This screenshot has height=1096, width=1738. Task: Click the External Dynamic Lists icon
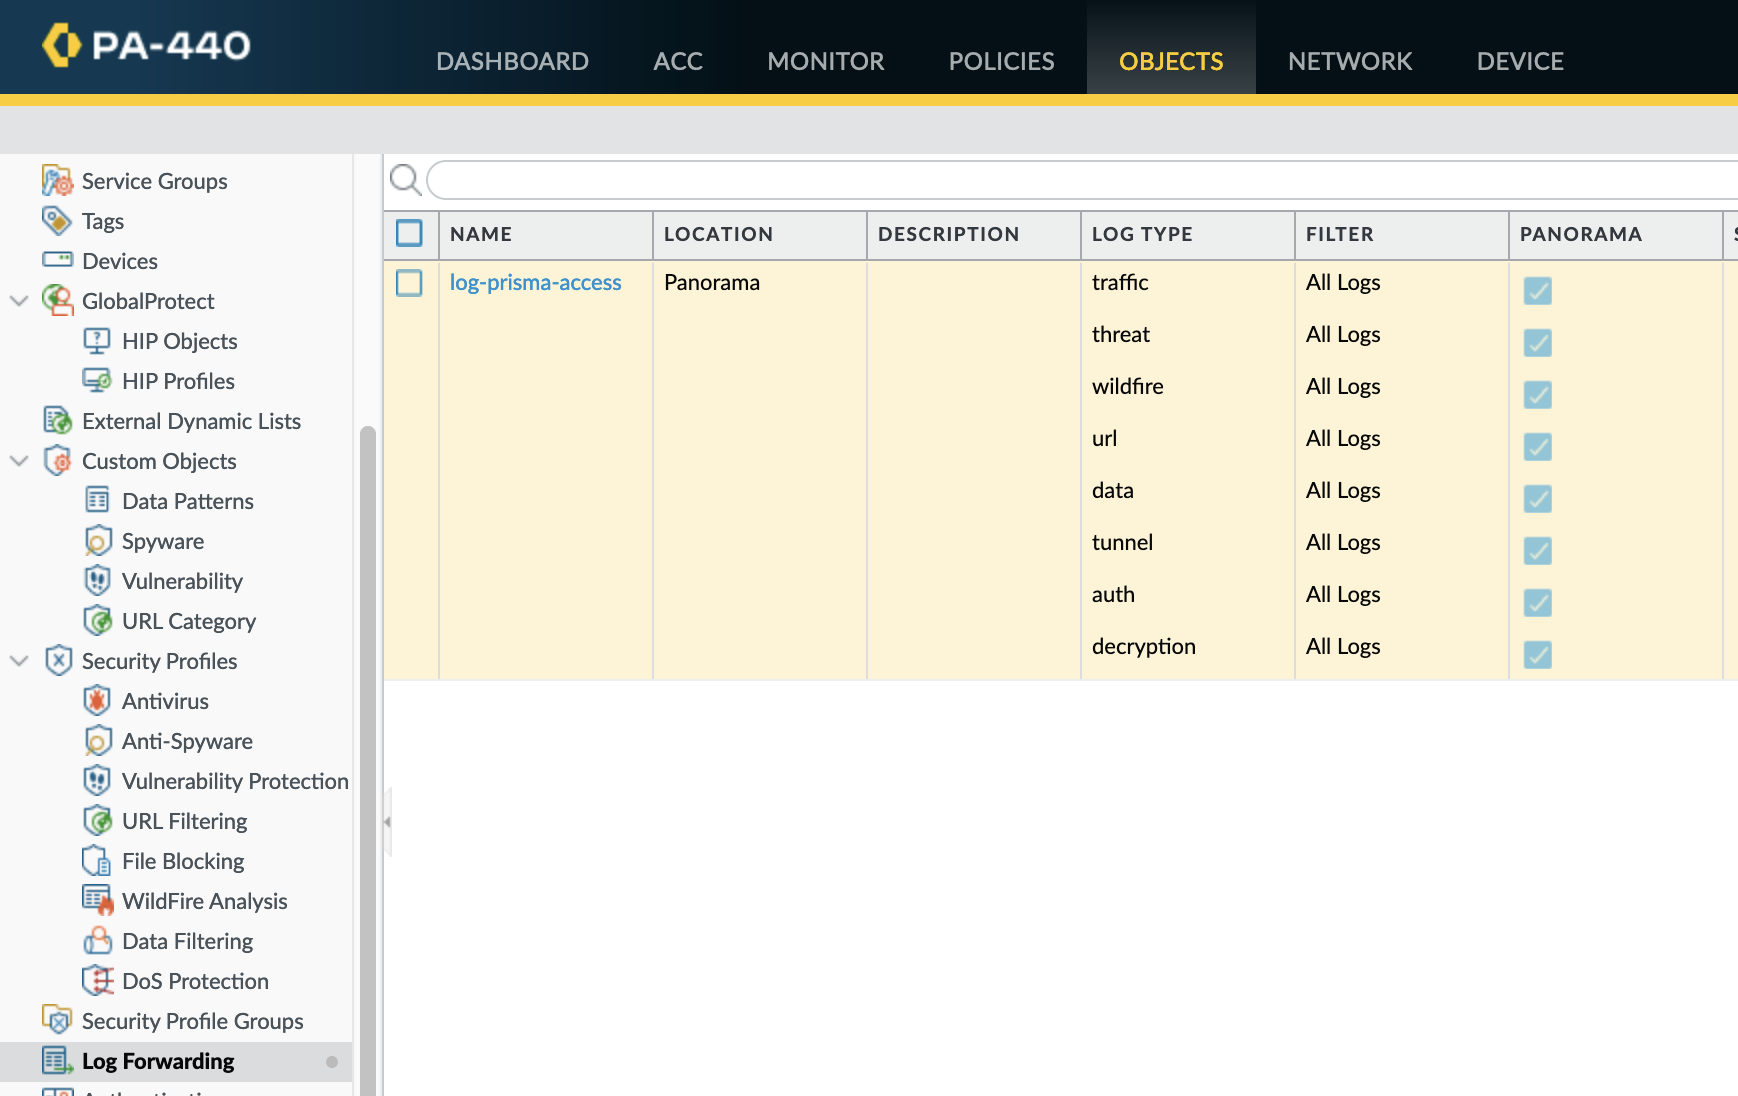click(x=57, y=421)
